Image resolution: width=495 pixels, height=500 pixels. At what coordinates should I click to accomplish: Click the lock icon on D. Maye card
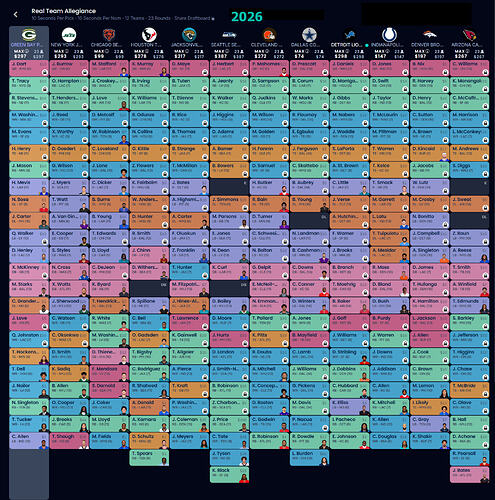(205, 72)
